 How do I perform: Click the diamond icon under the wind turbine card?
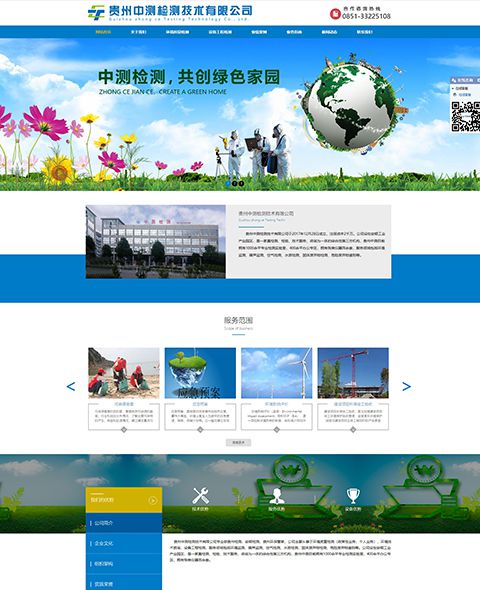[x=276, y=430]
